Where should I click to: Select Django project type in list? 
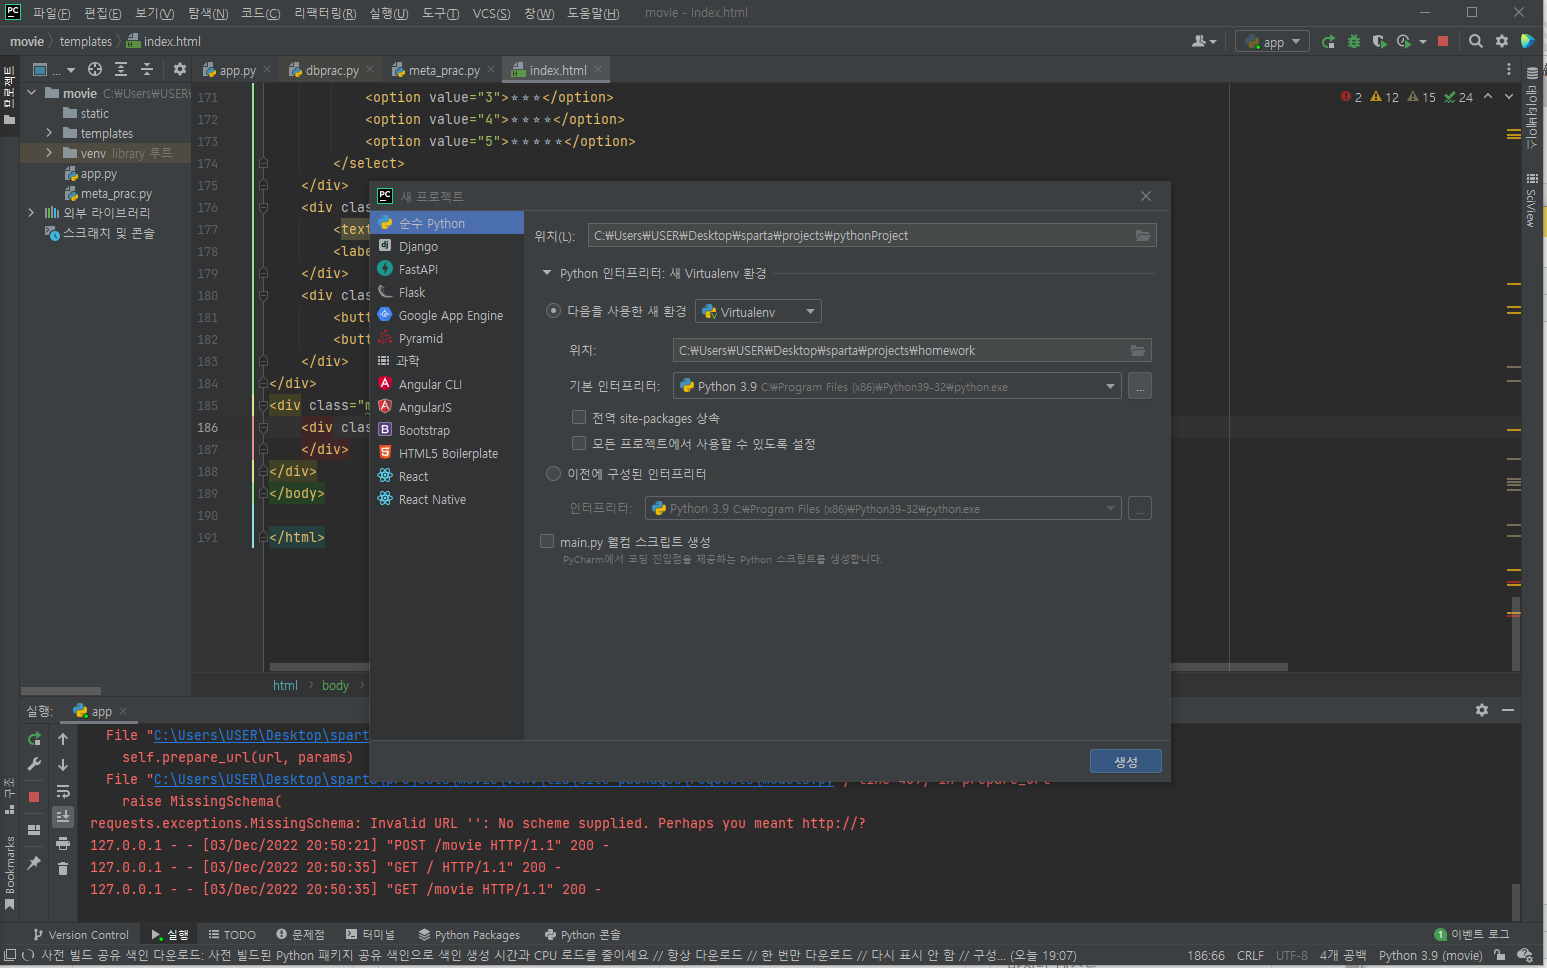pyautogui.click(x=447, y=246)
